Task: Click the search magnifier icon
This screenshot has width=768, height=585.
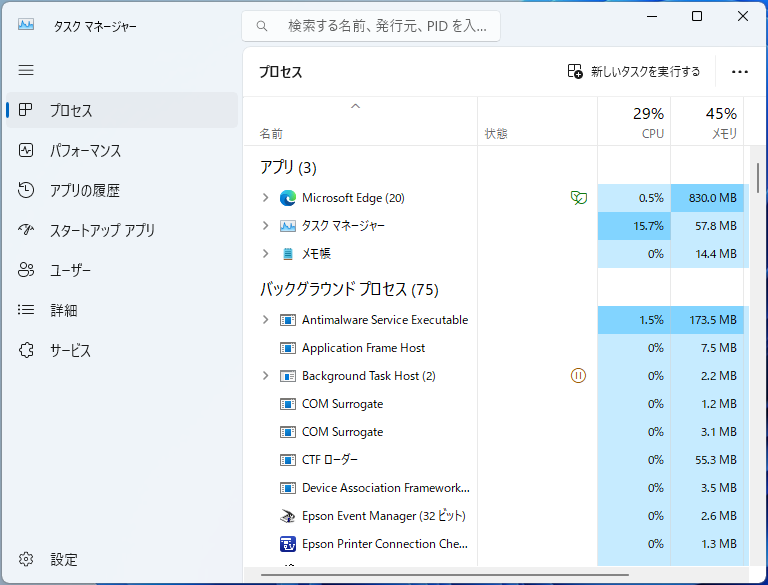Action: [x=262, y=26]
